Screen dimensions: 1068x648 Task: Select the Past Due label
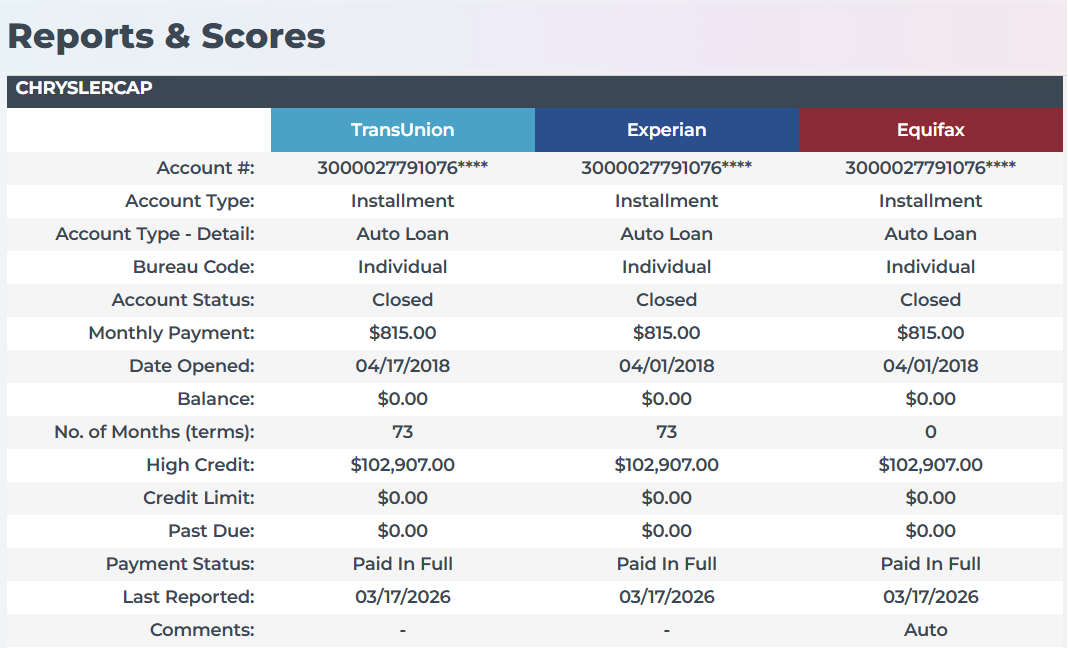pos(211,531)
